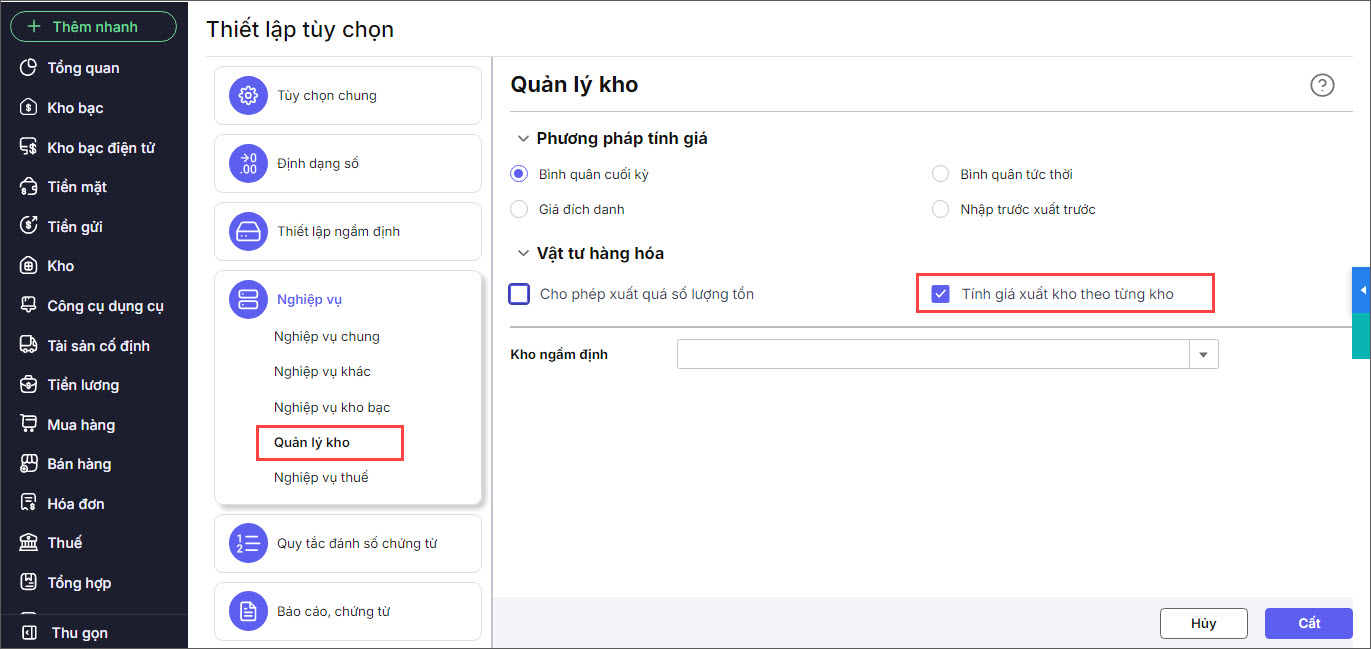Click the Thiết lập ngầm định icon
Viewport: 1371px width, 649px height.
click(248, 231)
